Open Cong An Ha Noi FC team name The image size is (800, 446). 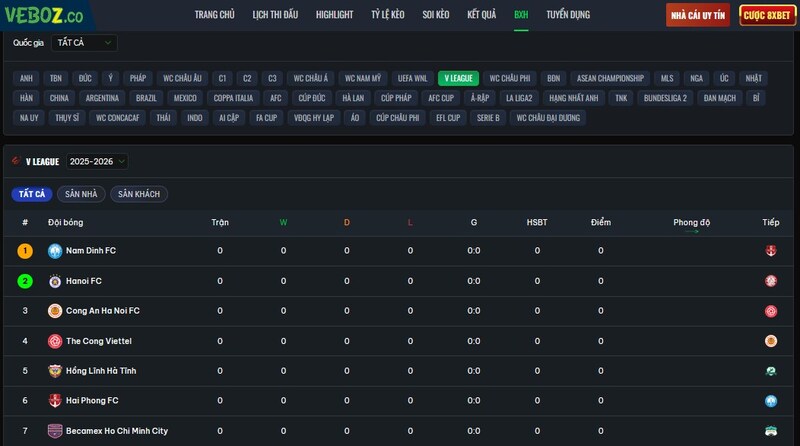[103, 311]
